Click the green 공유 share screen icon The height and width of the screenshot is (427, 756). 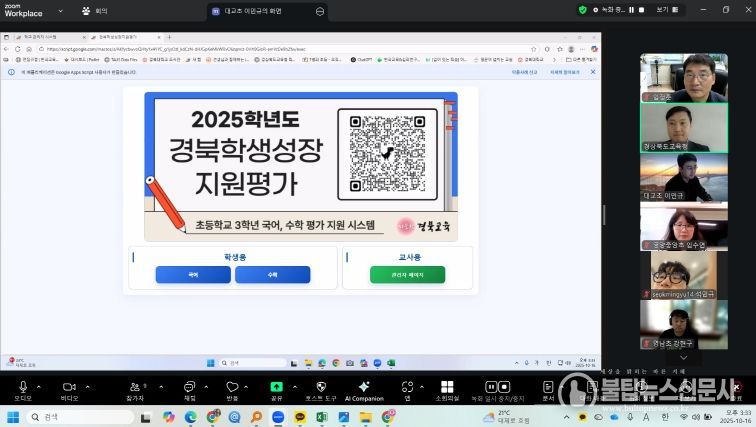point(276,385)
